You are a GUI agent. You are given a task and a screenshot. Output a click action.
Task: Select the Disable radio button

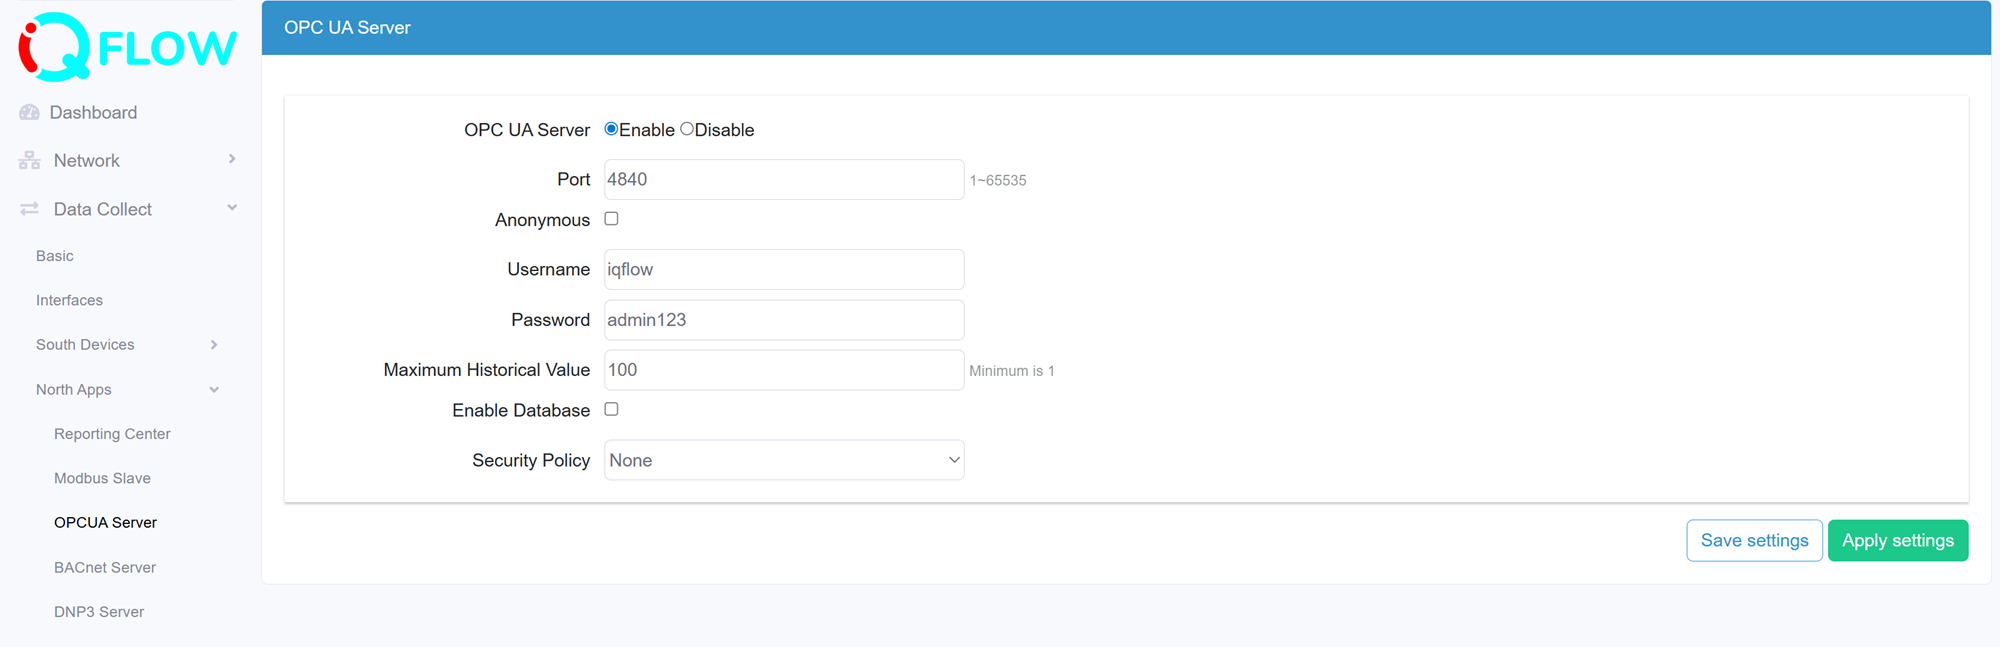[687, 129]
